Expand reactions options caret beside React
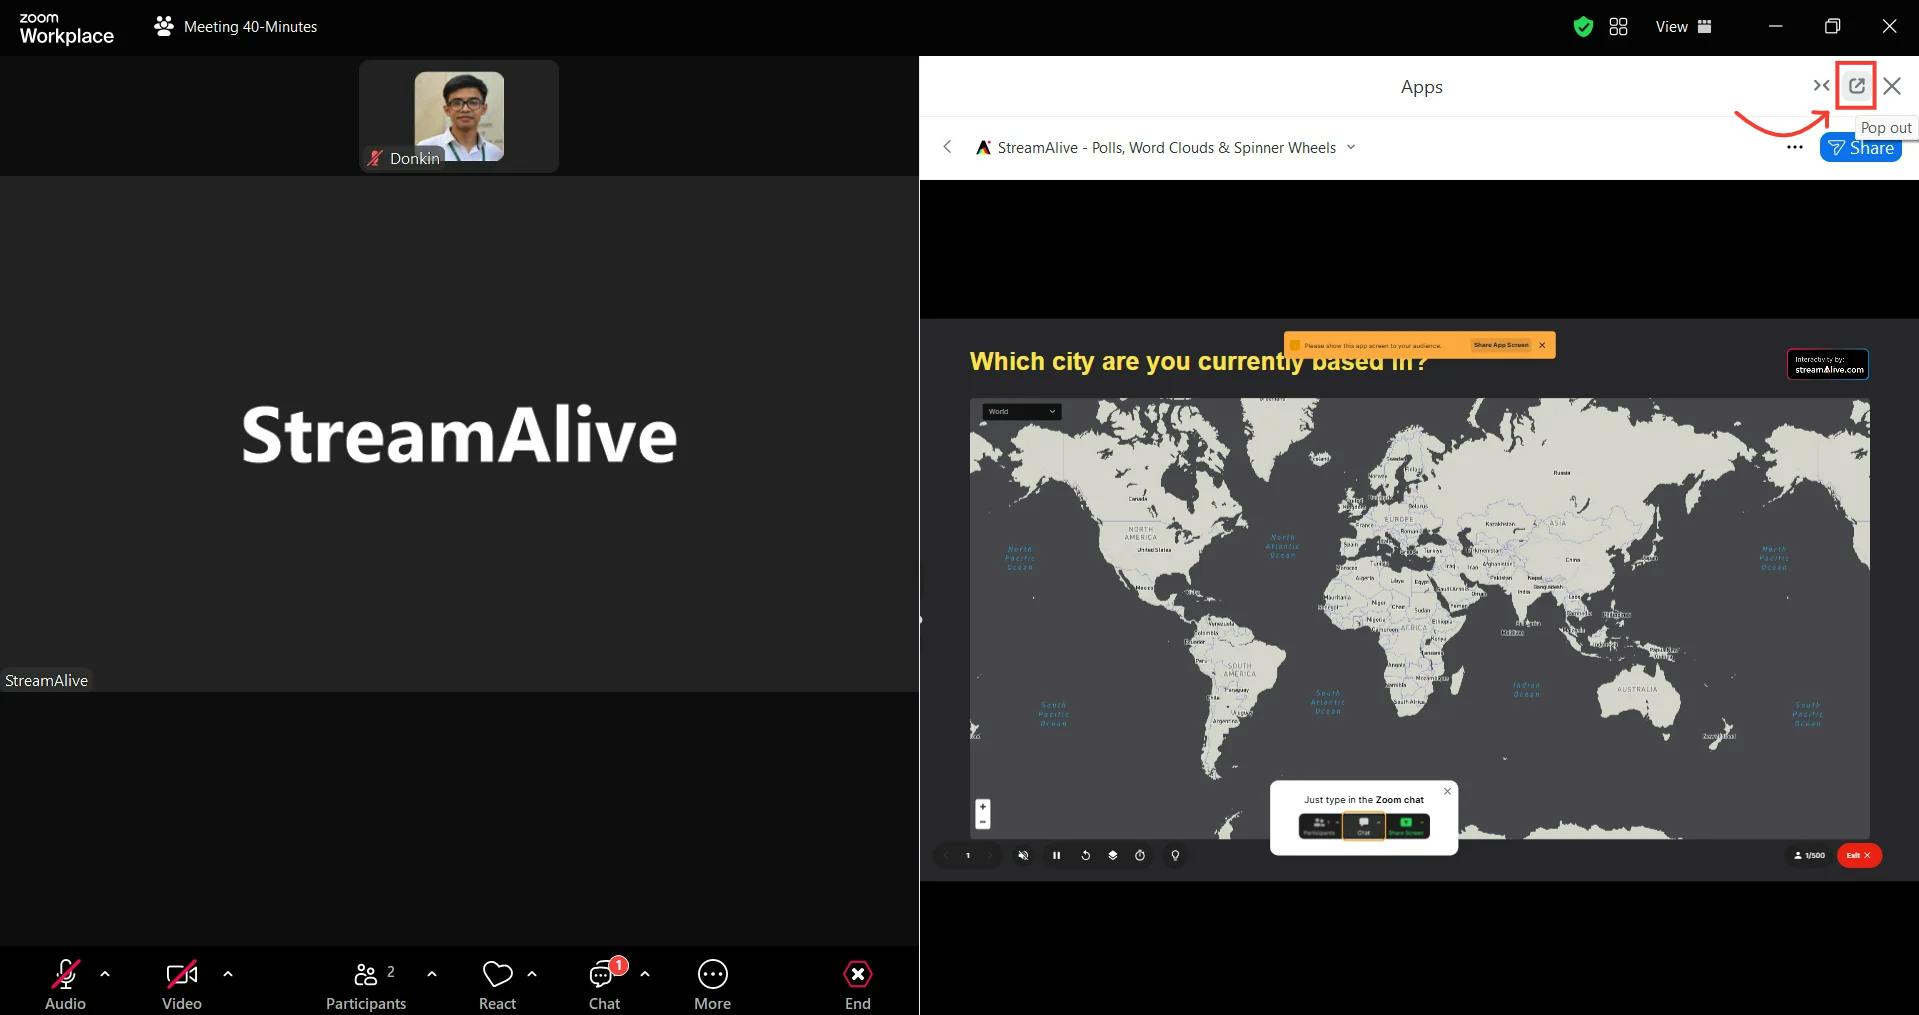 [532, 973]
